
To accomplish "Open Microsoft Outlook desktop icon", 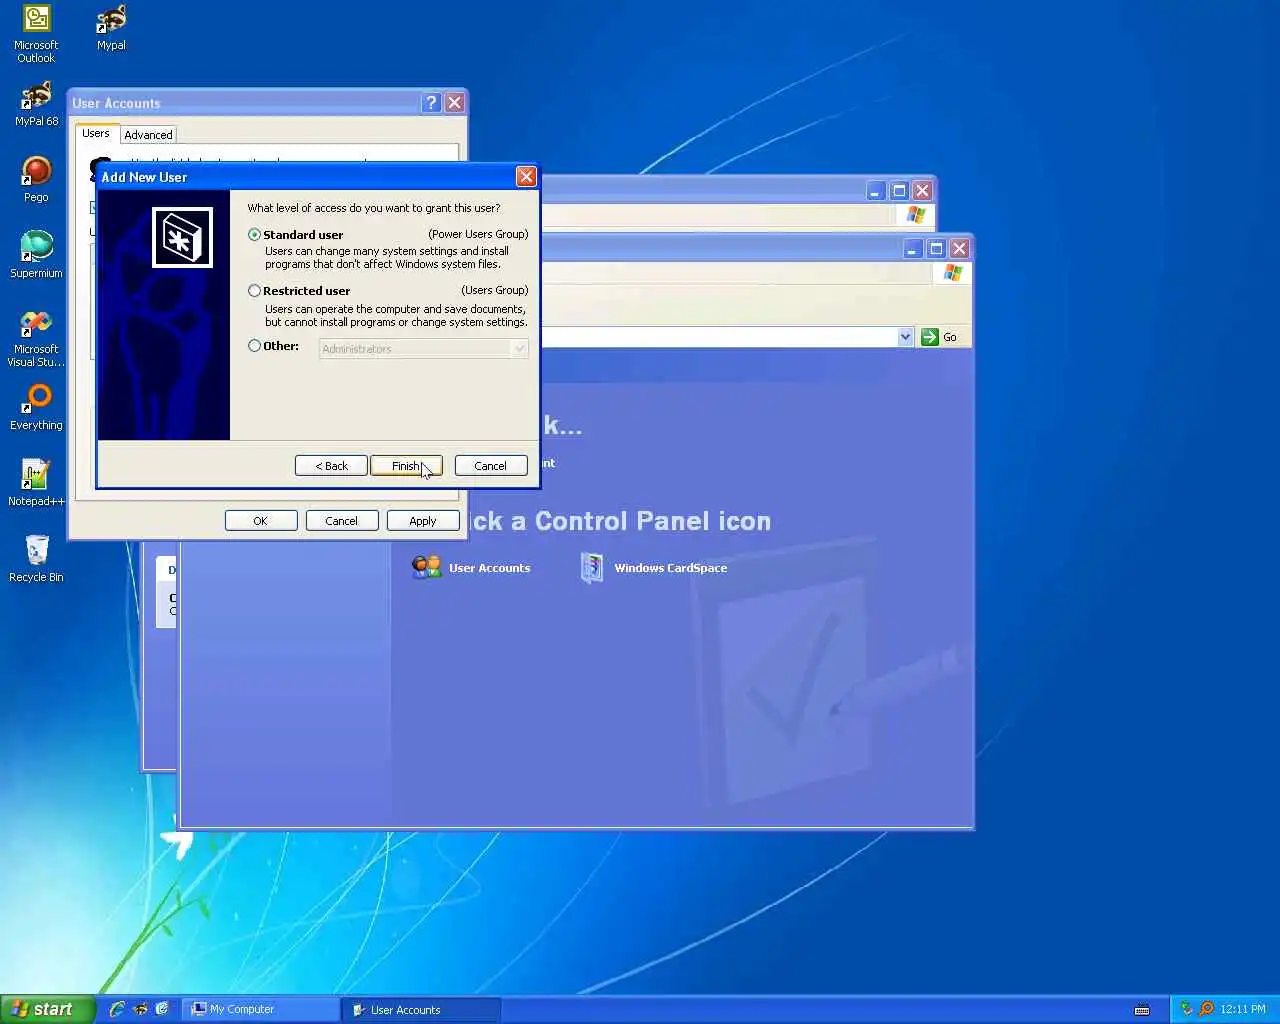I will [36, 33].
